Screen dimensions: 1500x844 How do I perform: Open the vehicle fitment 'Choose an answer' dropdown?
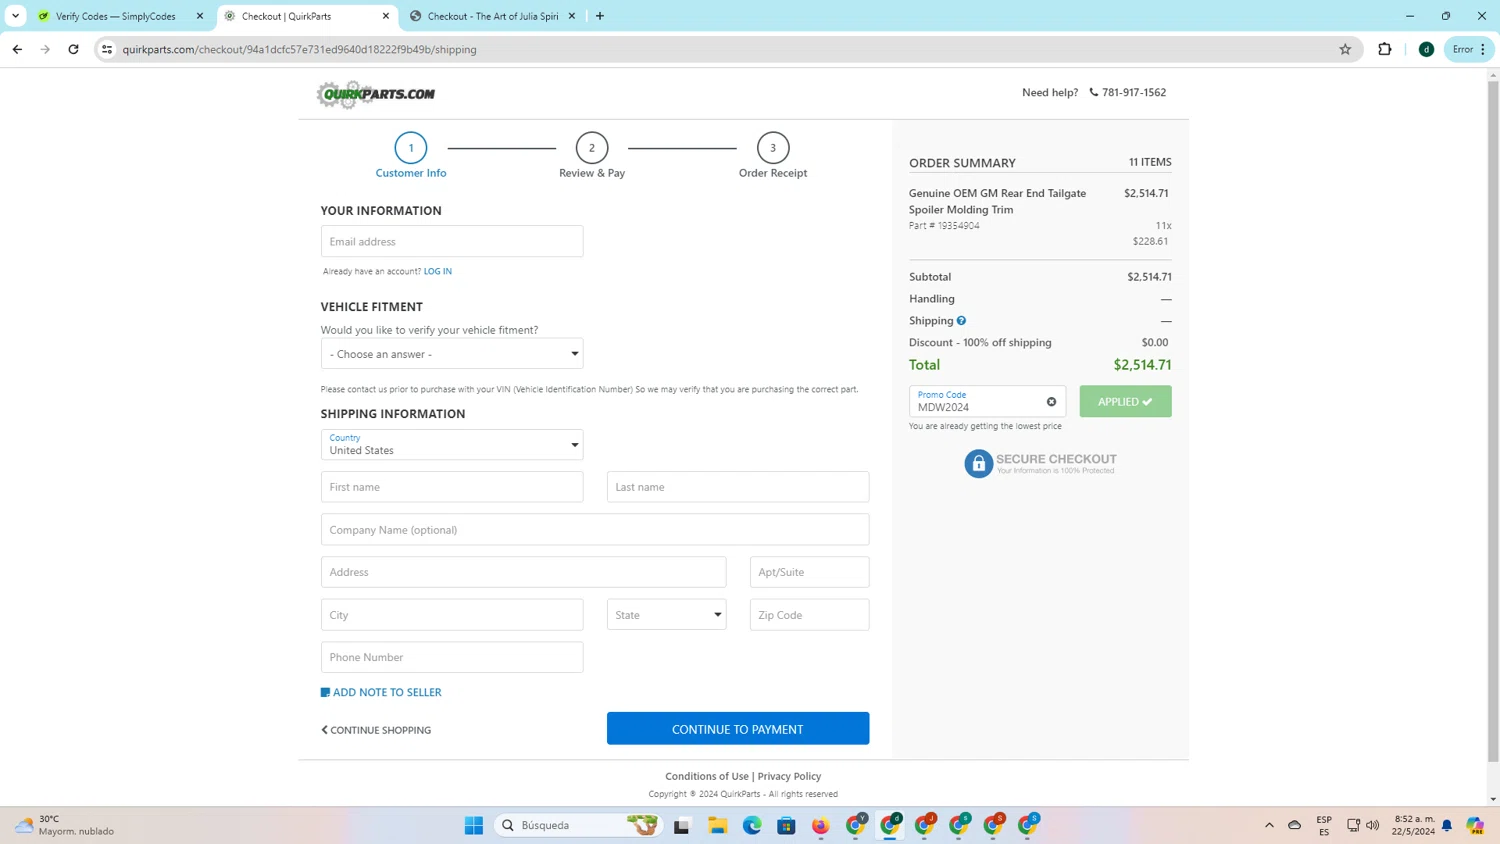pyautogui.click(x=452, y=354)
